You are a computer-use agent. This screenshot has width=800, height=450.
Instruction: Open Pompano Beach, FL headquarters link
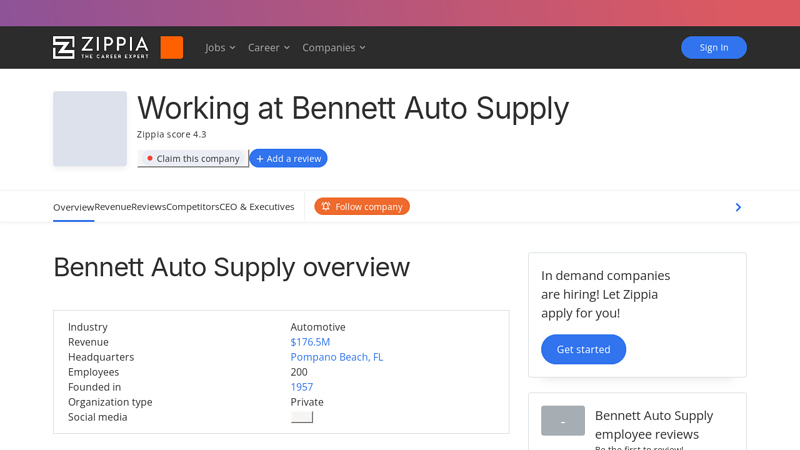(337, 357)
